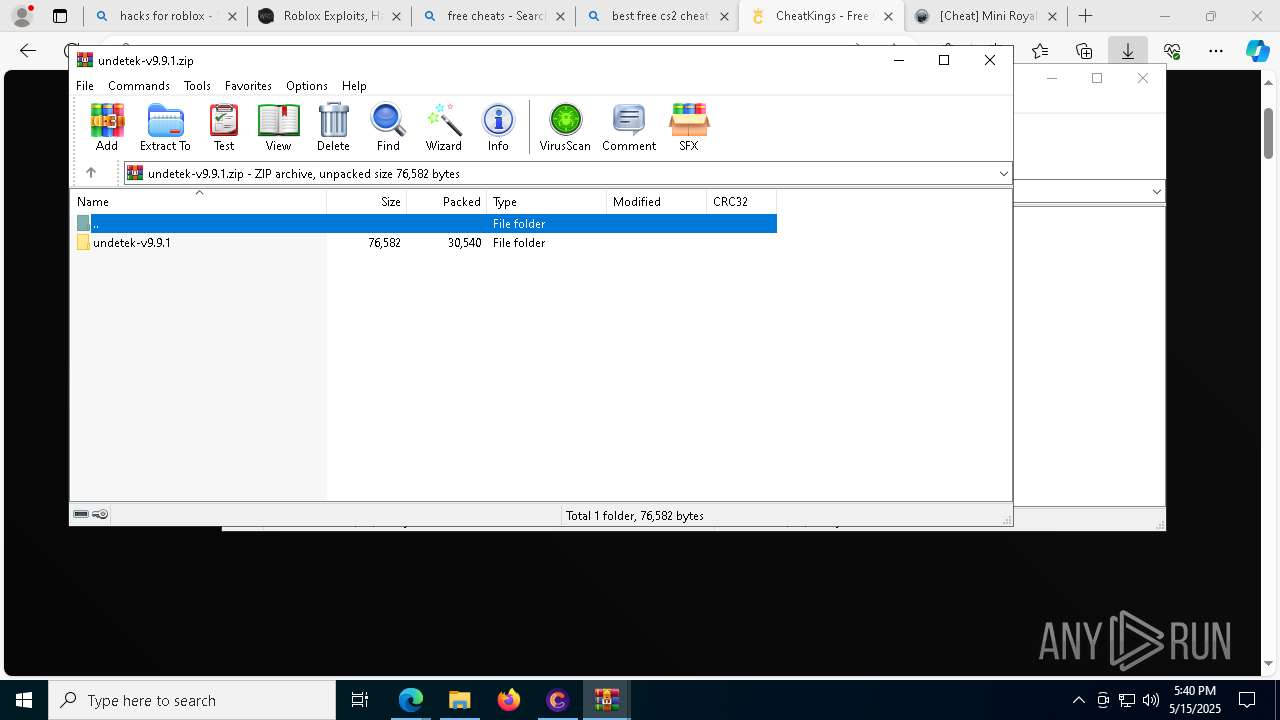This screenshot has width=1280, height=720.
Task: Open Microsoft Edge from taskbar
Action: coord(411,700)
